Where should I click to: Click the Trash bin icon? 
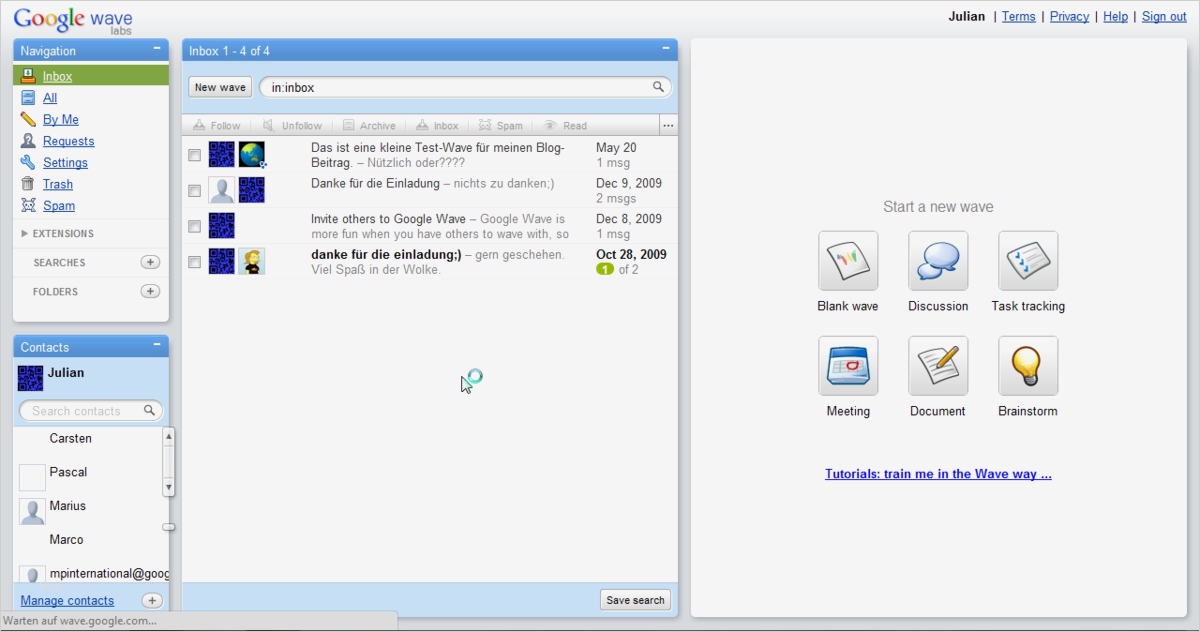28,184
